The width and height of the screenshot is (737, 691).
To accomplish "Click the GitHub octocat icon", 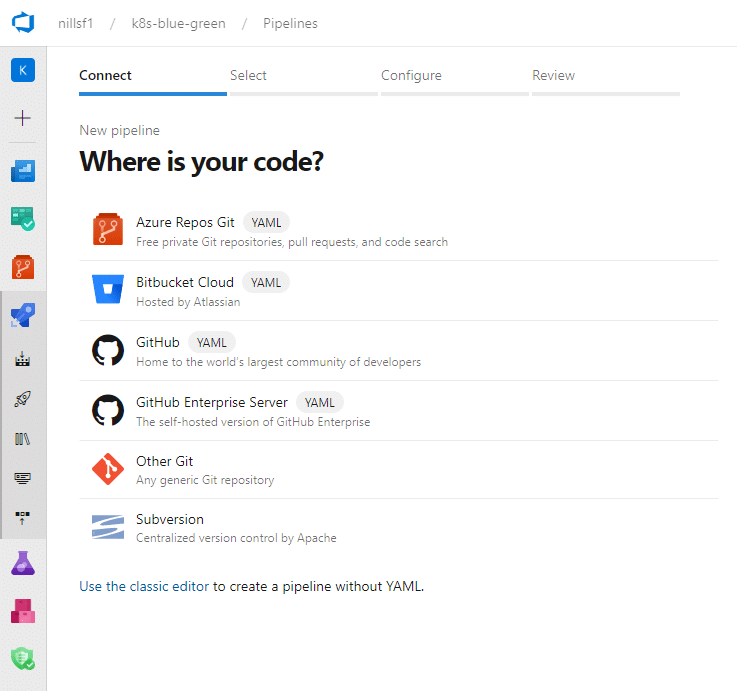I will pyautogui.click(x=108, y=349).
